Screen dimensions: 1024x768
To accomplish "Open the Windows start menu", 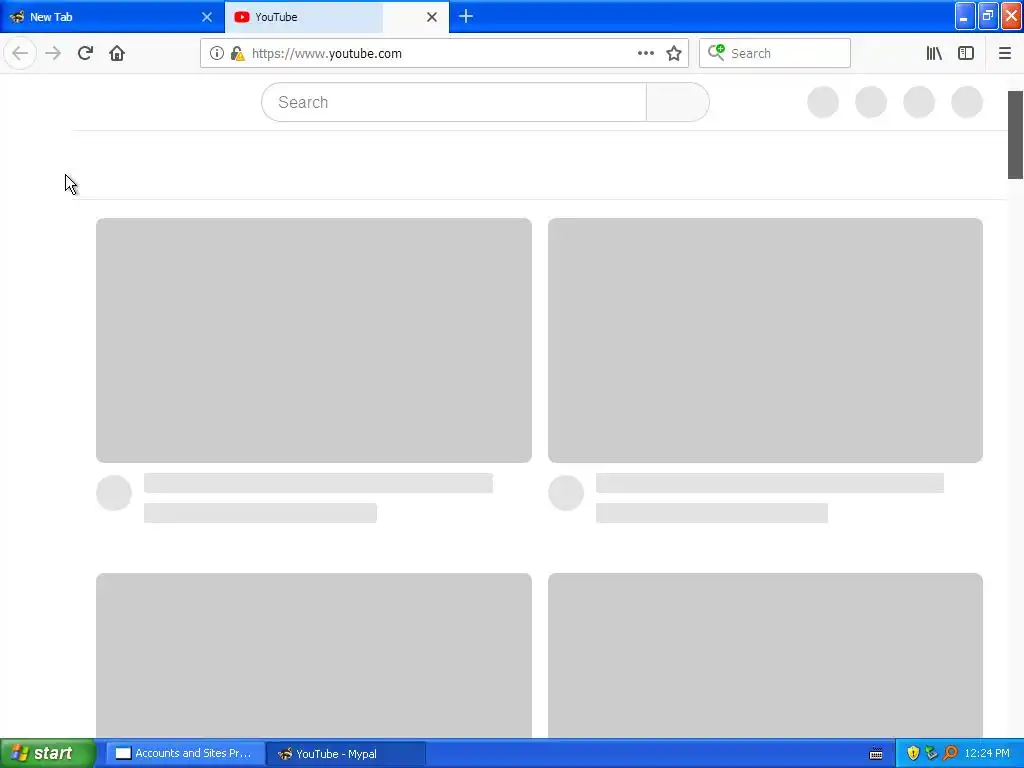I will (48, 753).
